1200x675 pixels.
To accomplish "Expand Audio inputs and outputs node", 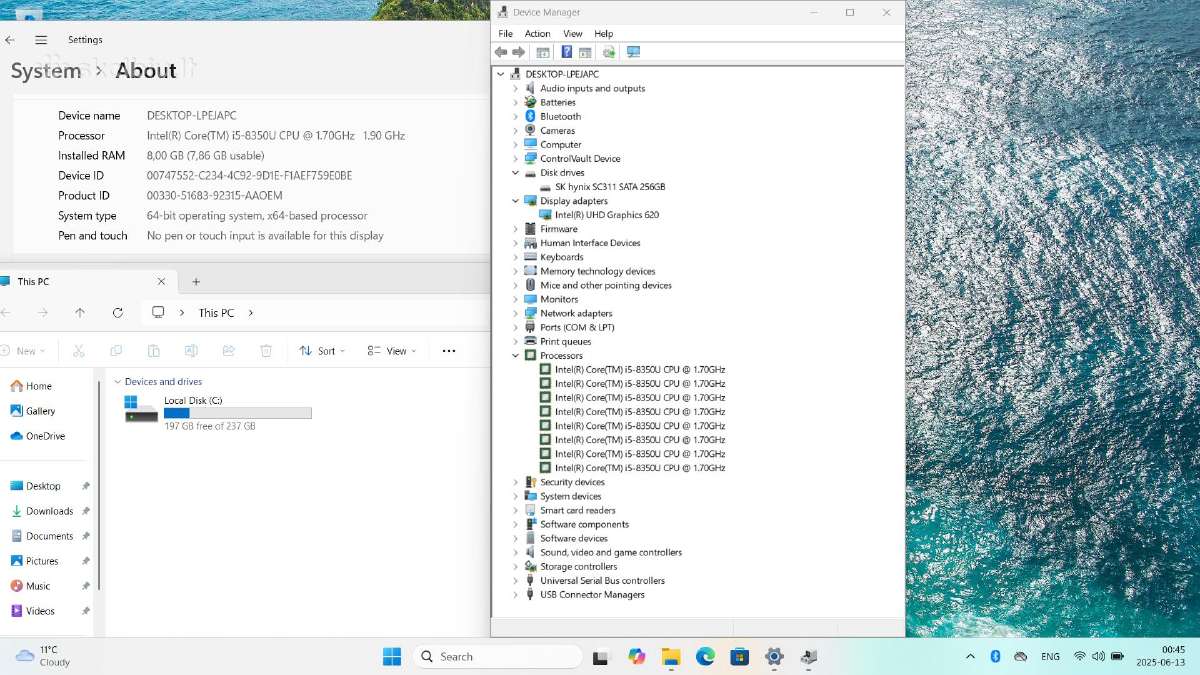I will 516,89.
